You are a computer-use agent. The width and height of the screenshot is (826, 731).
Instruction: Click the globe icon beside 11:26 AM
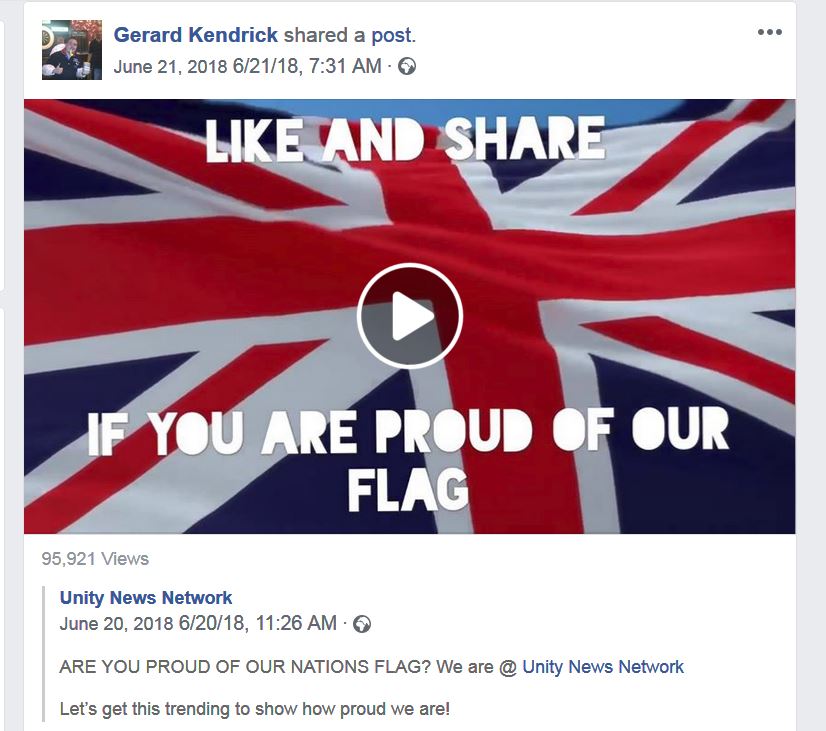pos(361,624)
